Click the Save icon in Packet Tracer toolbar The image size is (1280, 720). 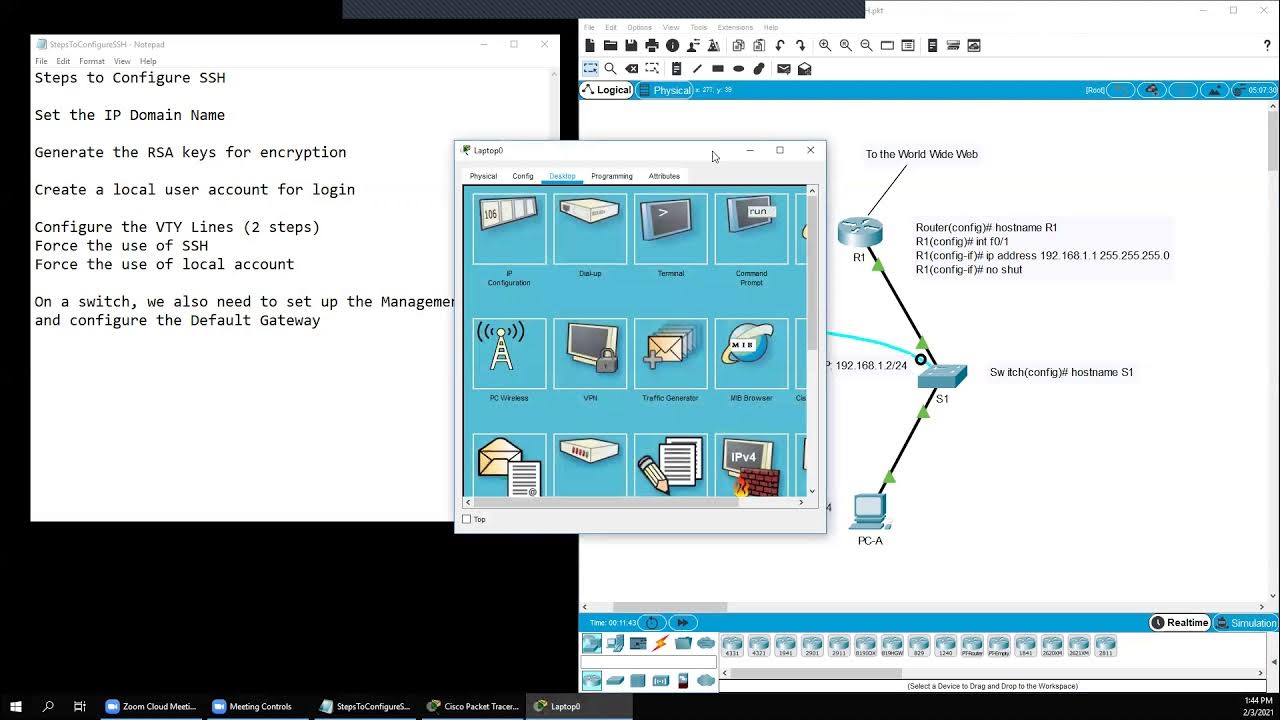coord(631,46)
